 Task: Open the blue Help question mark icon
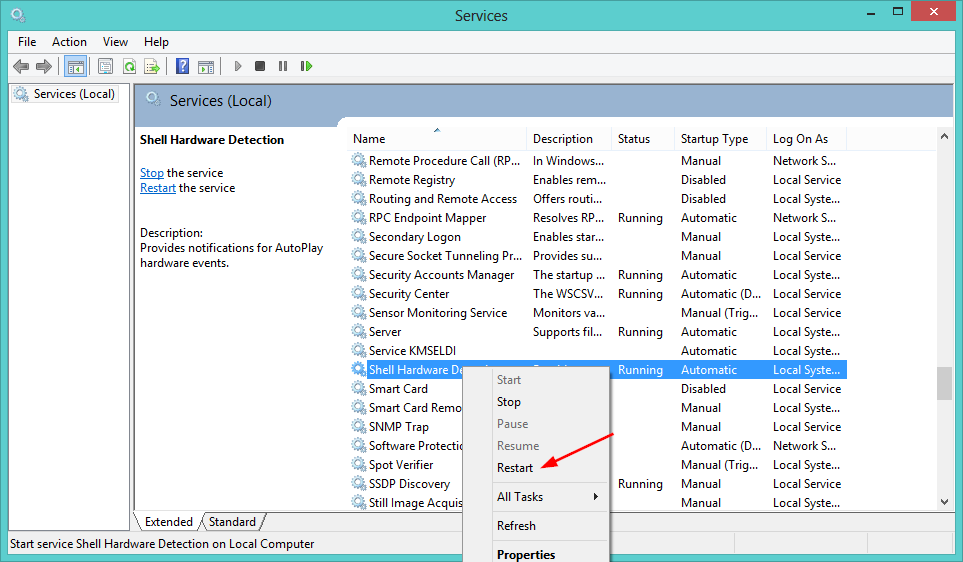182,67
